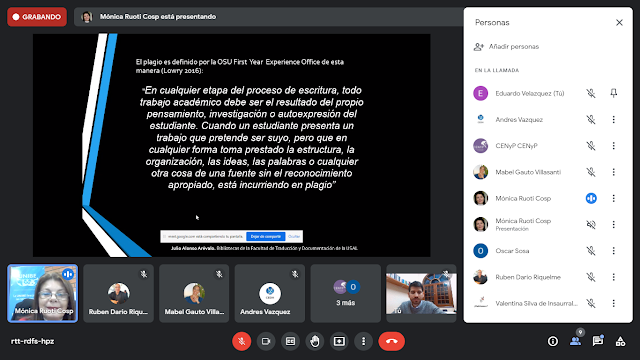Open the meeting details info icon
640x360 pixels.
[553, 341]
